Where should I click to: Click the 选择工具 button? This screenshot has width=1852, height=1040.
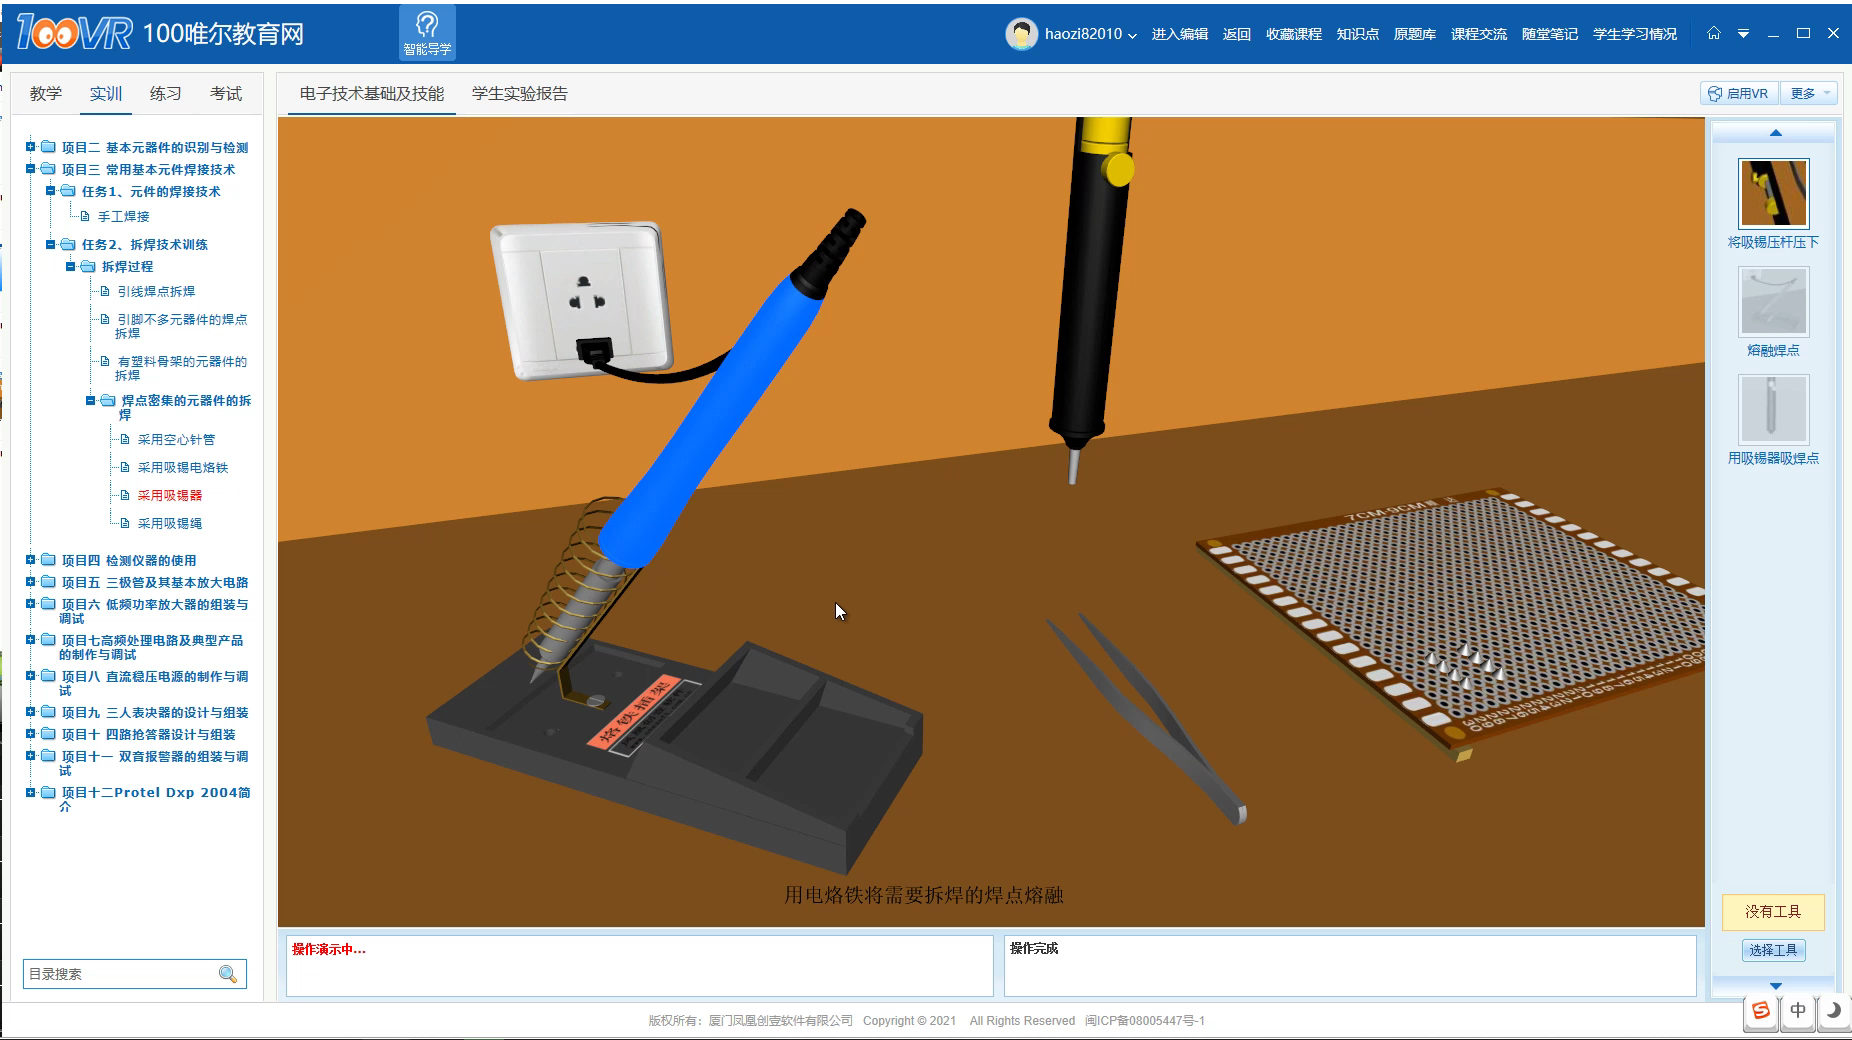tap(1773, 950)
